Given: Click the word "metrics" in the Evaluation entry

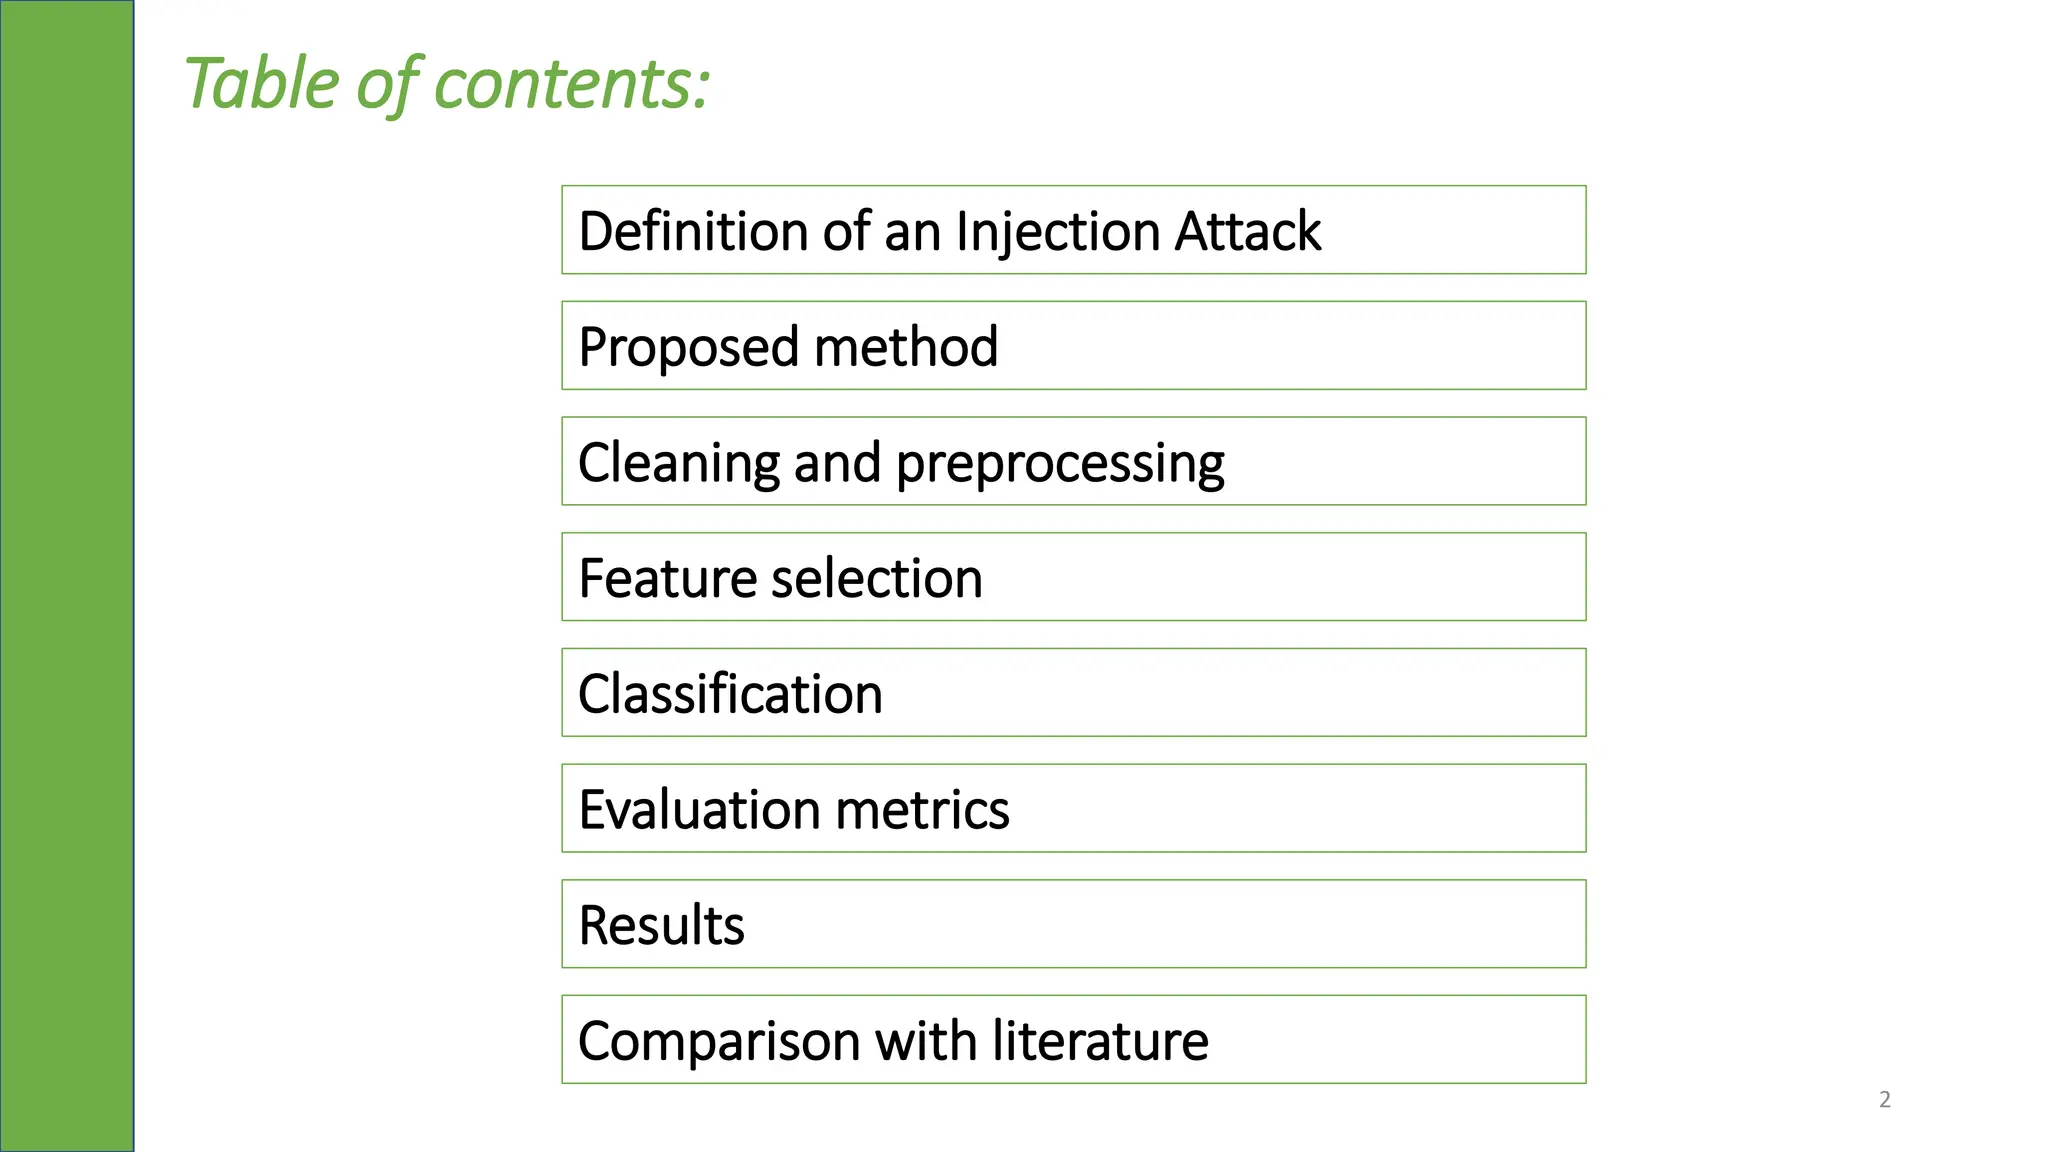Looking at the screenshot, I should click(922, 810).
